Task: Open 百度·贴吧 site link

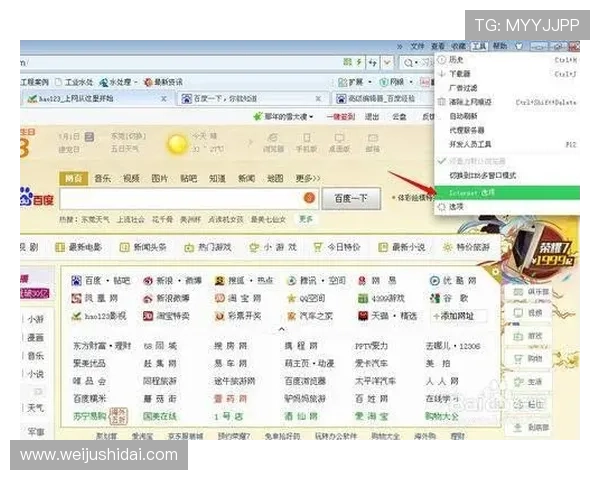Action: 101,281
